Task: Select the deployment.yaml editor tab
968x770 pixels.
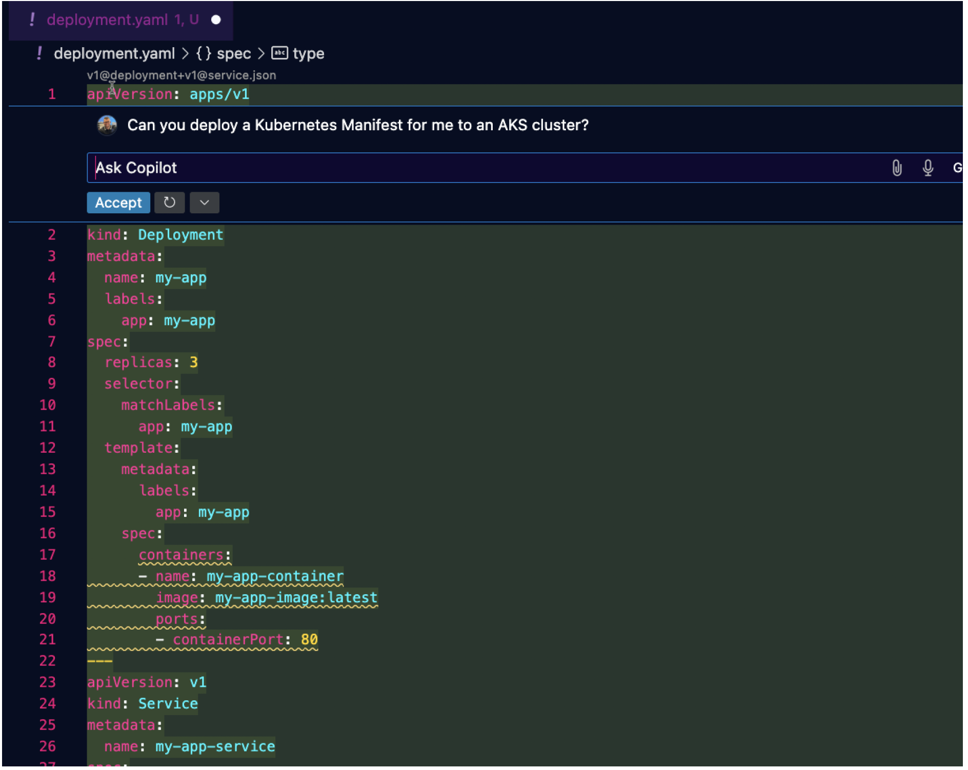Action: 122,20
